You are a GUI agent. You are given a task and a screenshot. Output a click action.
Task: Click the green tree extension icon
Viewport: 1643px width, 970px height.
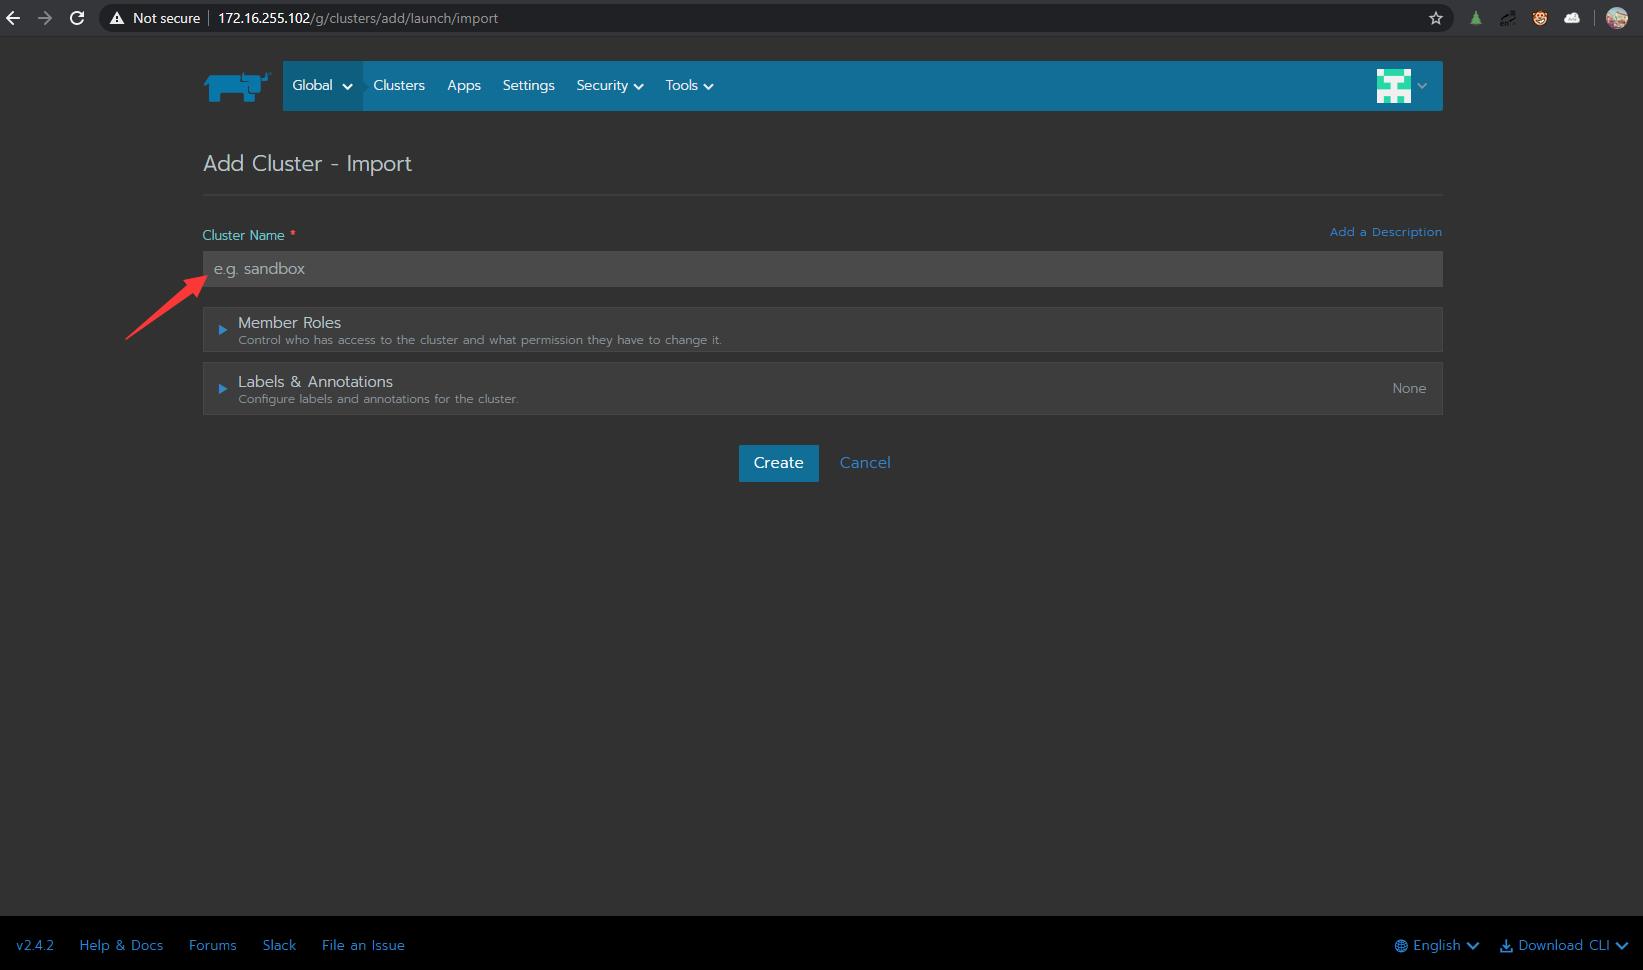click(x=1475, y=18)
